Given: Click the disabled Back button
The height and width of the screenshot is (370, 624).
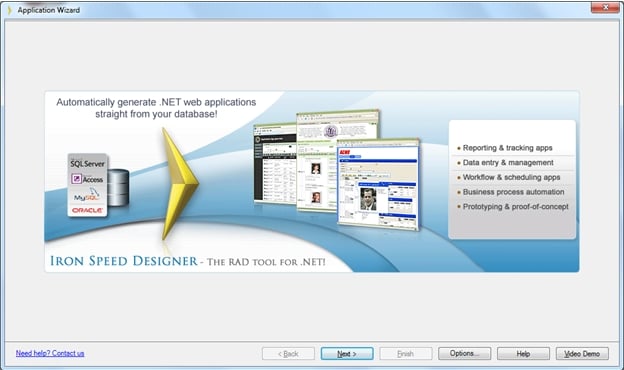Looking at the screenshot, I should click(288, 353).
